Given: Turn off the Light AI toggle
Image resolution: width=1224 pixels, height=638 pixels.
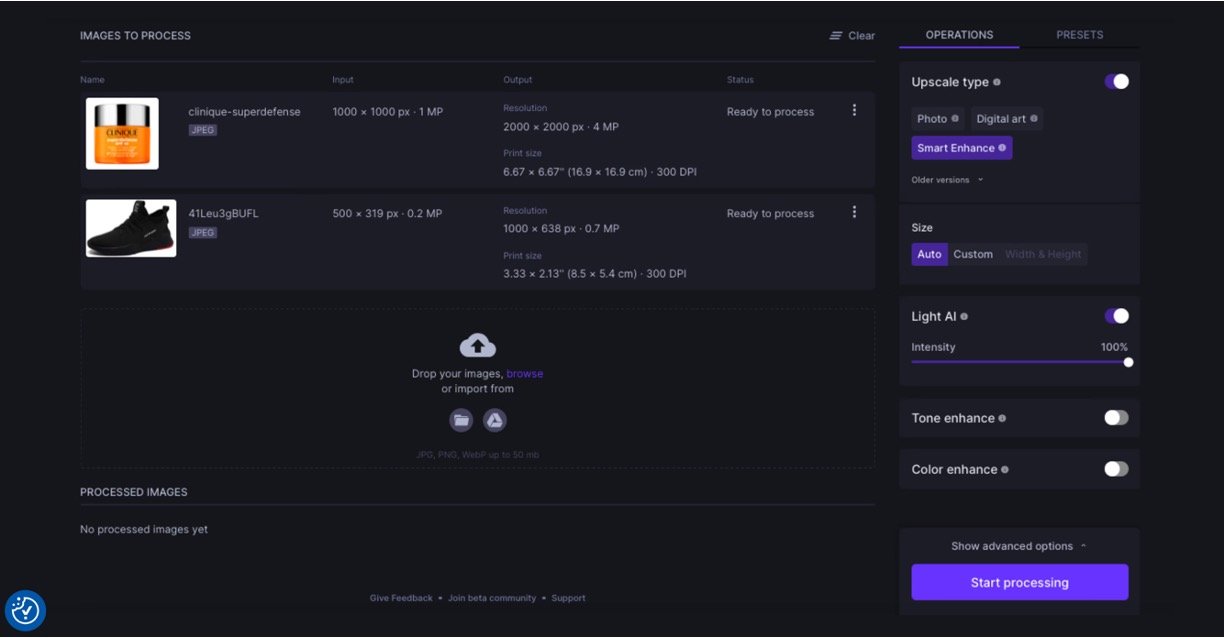Looking at the screenshot, I should (1116, 316).
